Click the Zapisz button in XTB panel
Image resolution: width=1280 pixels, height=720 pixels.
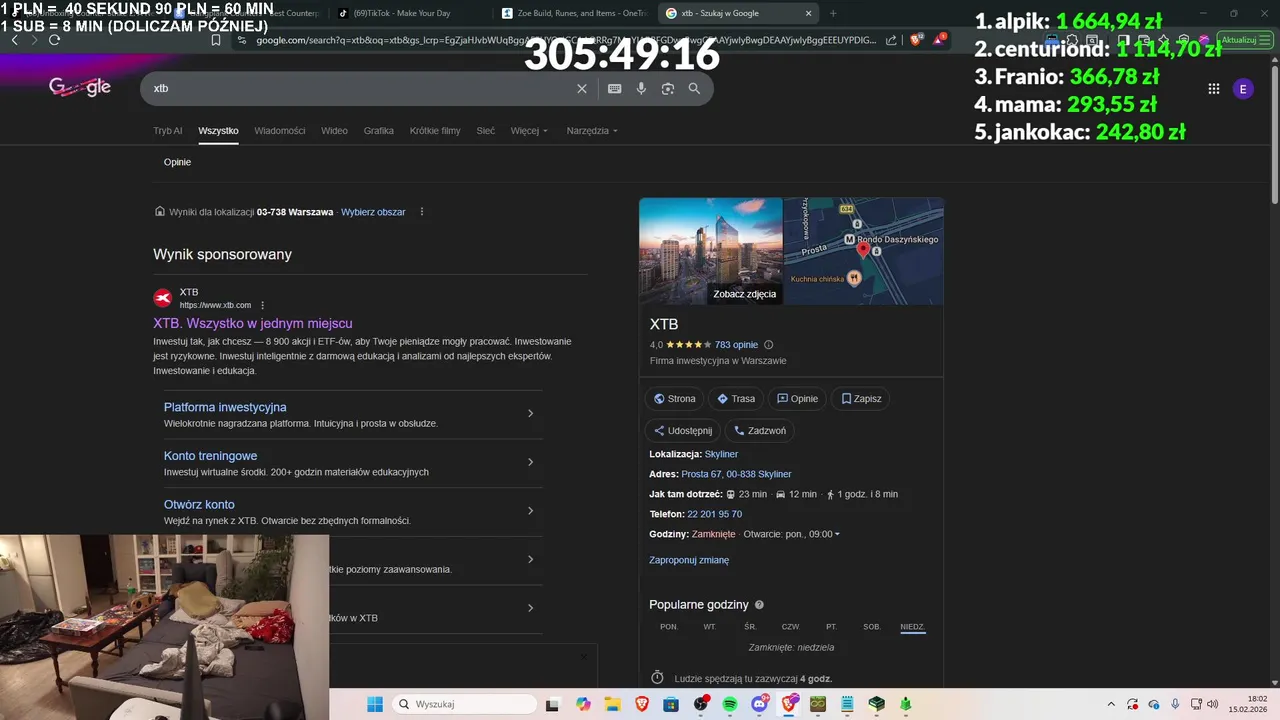[x=861, y=399]
